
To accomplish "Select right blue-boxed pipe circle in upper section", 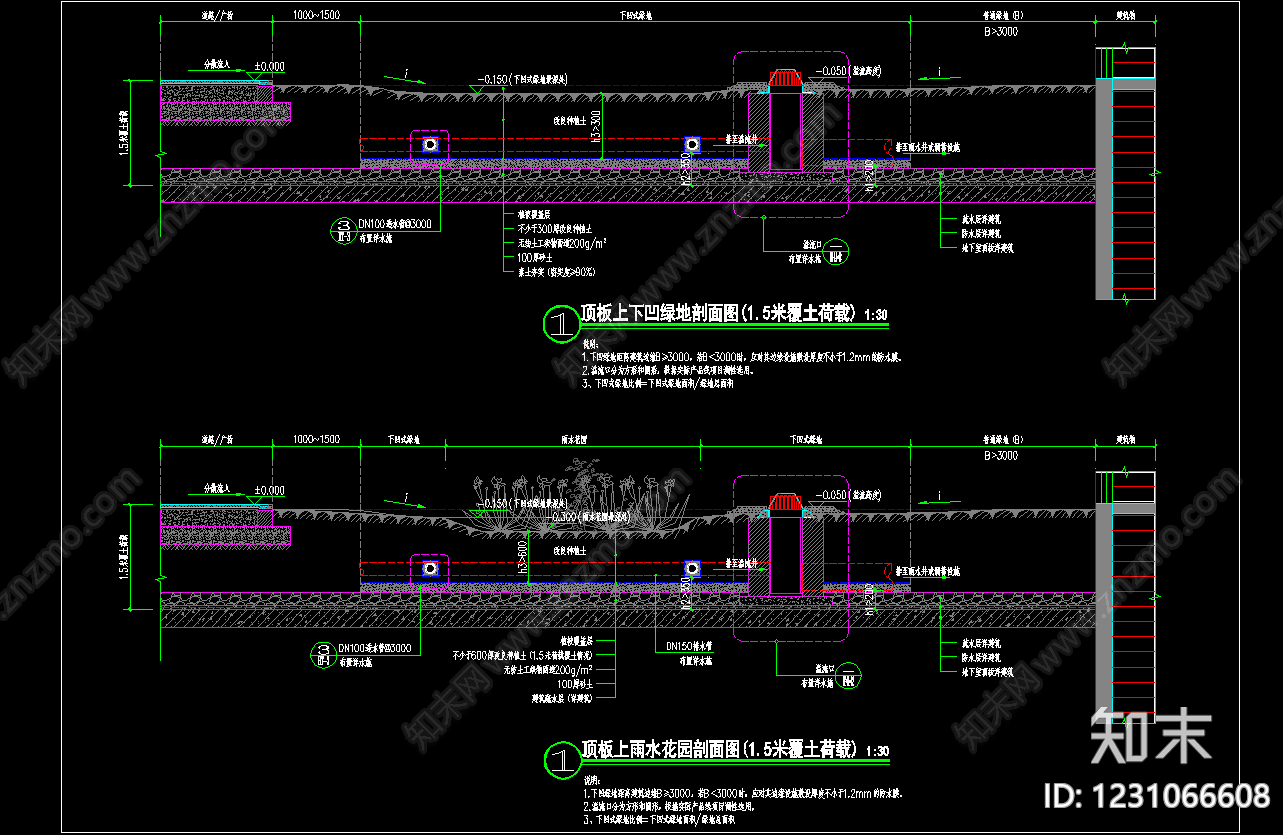I will (x=690, y=146).
